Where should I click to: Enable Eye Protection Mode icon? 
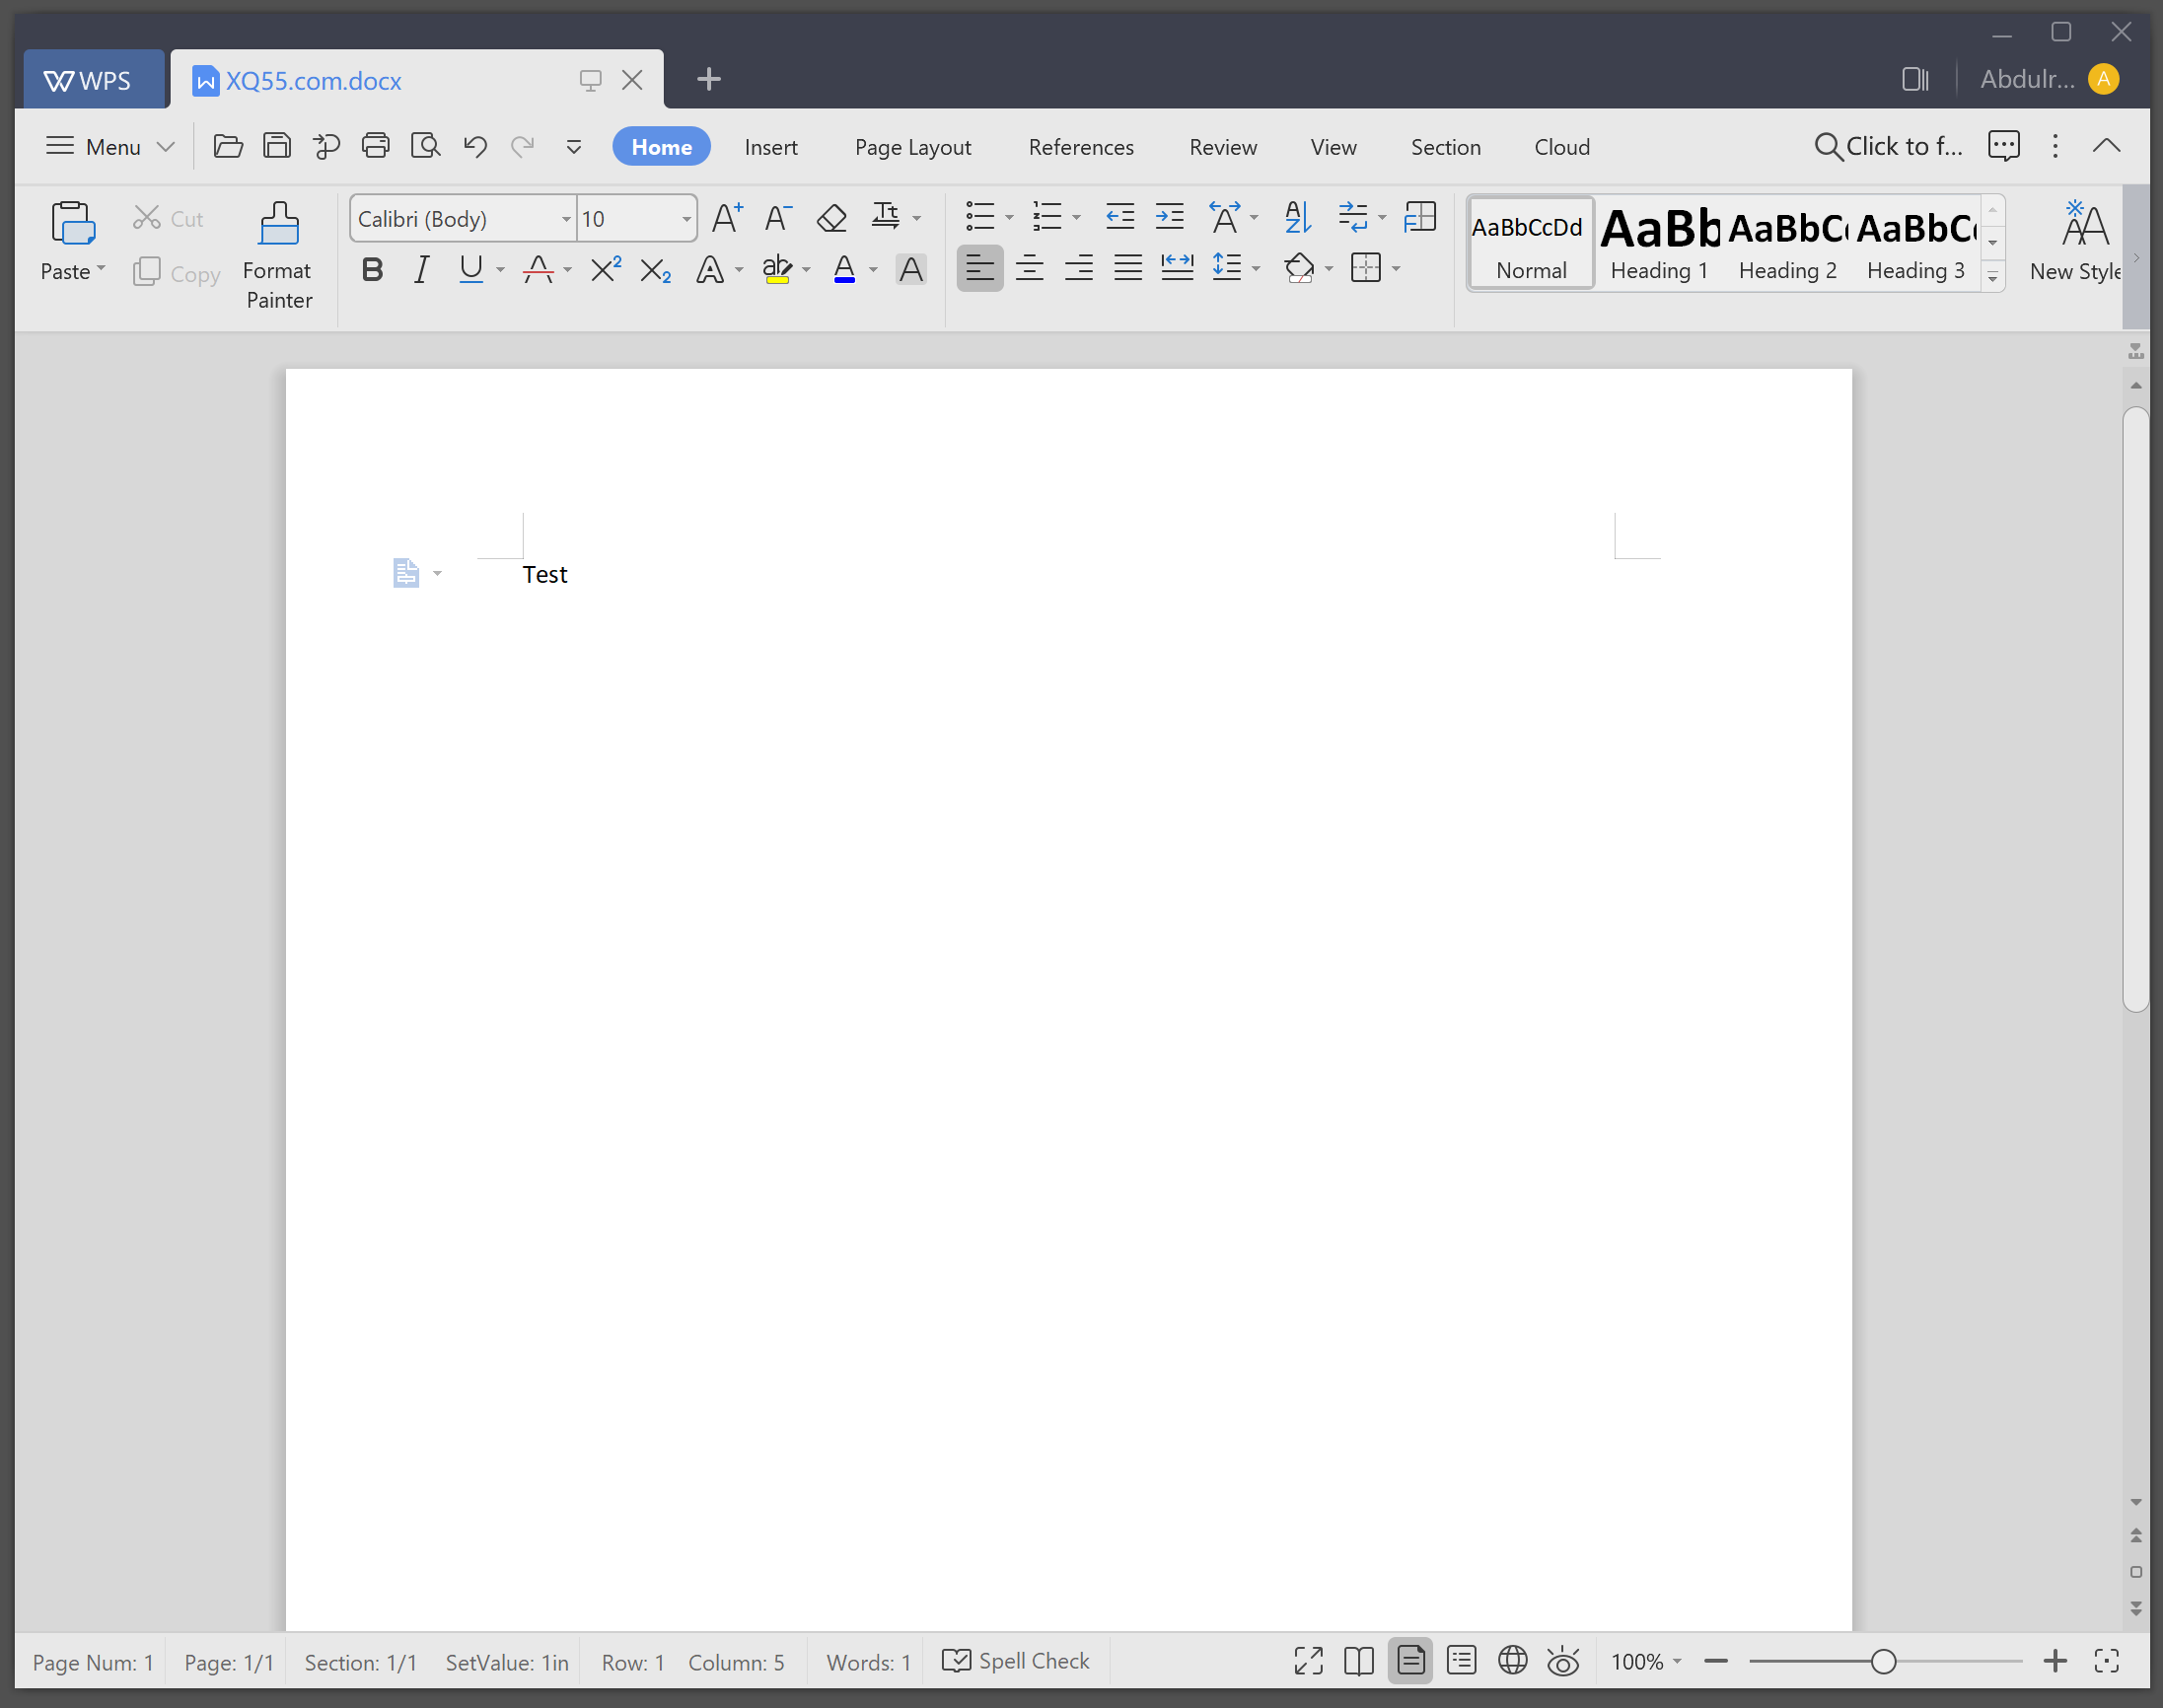click(1562, 1661)
